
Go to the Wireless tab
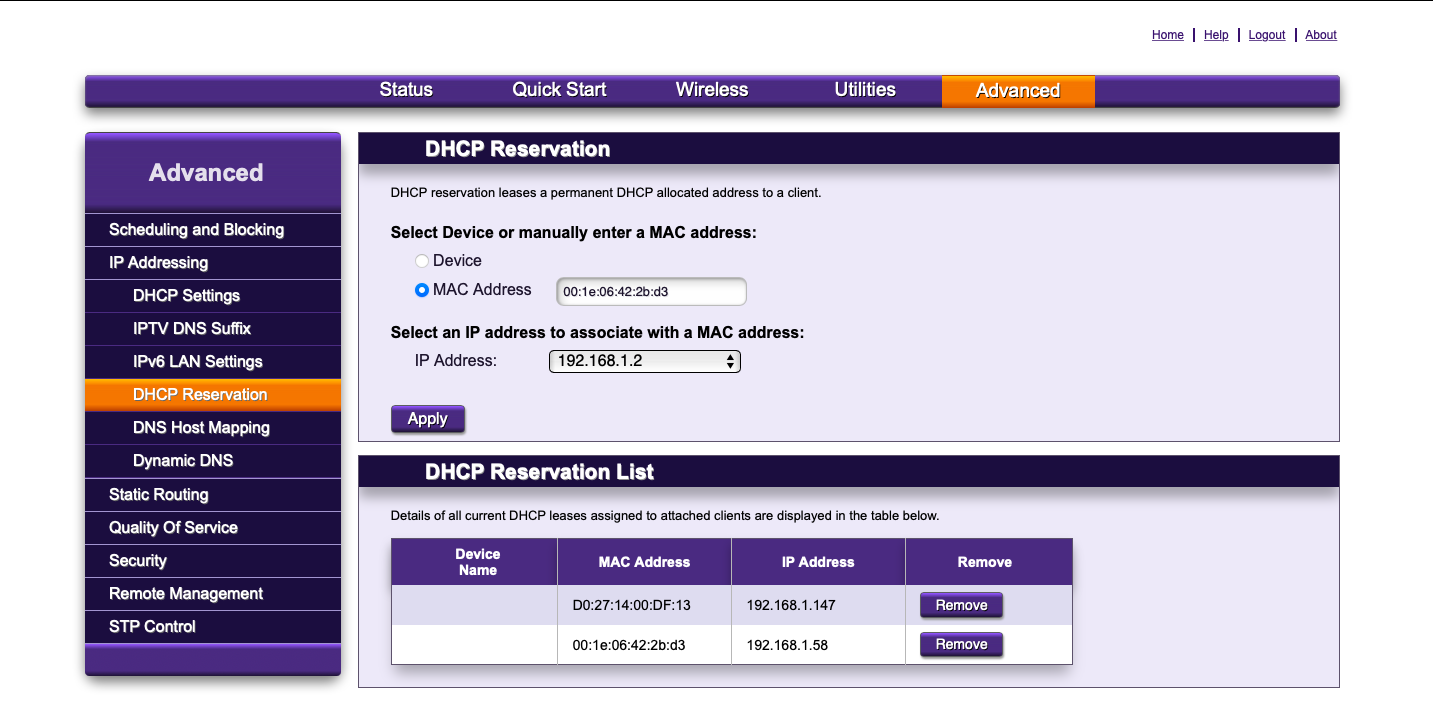[711, 90]
